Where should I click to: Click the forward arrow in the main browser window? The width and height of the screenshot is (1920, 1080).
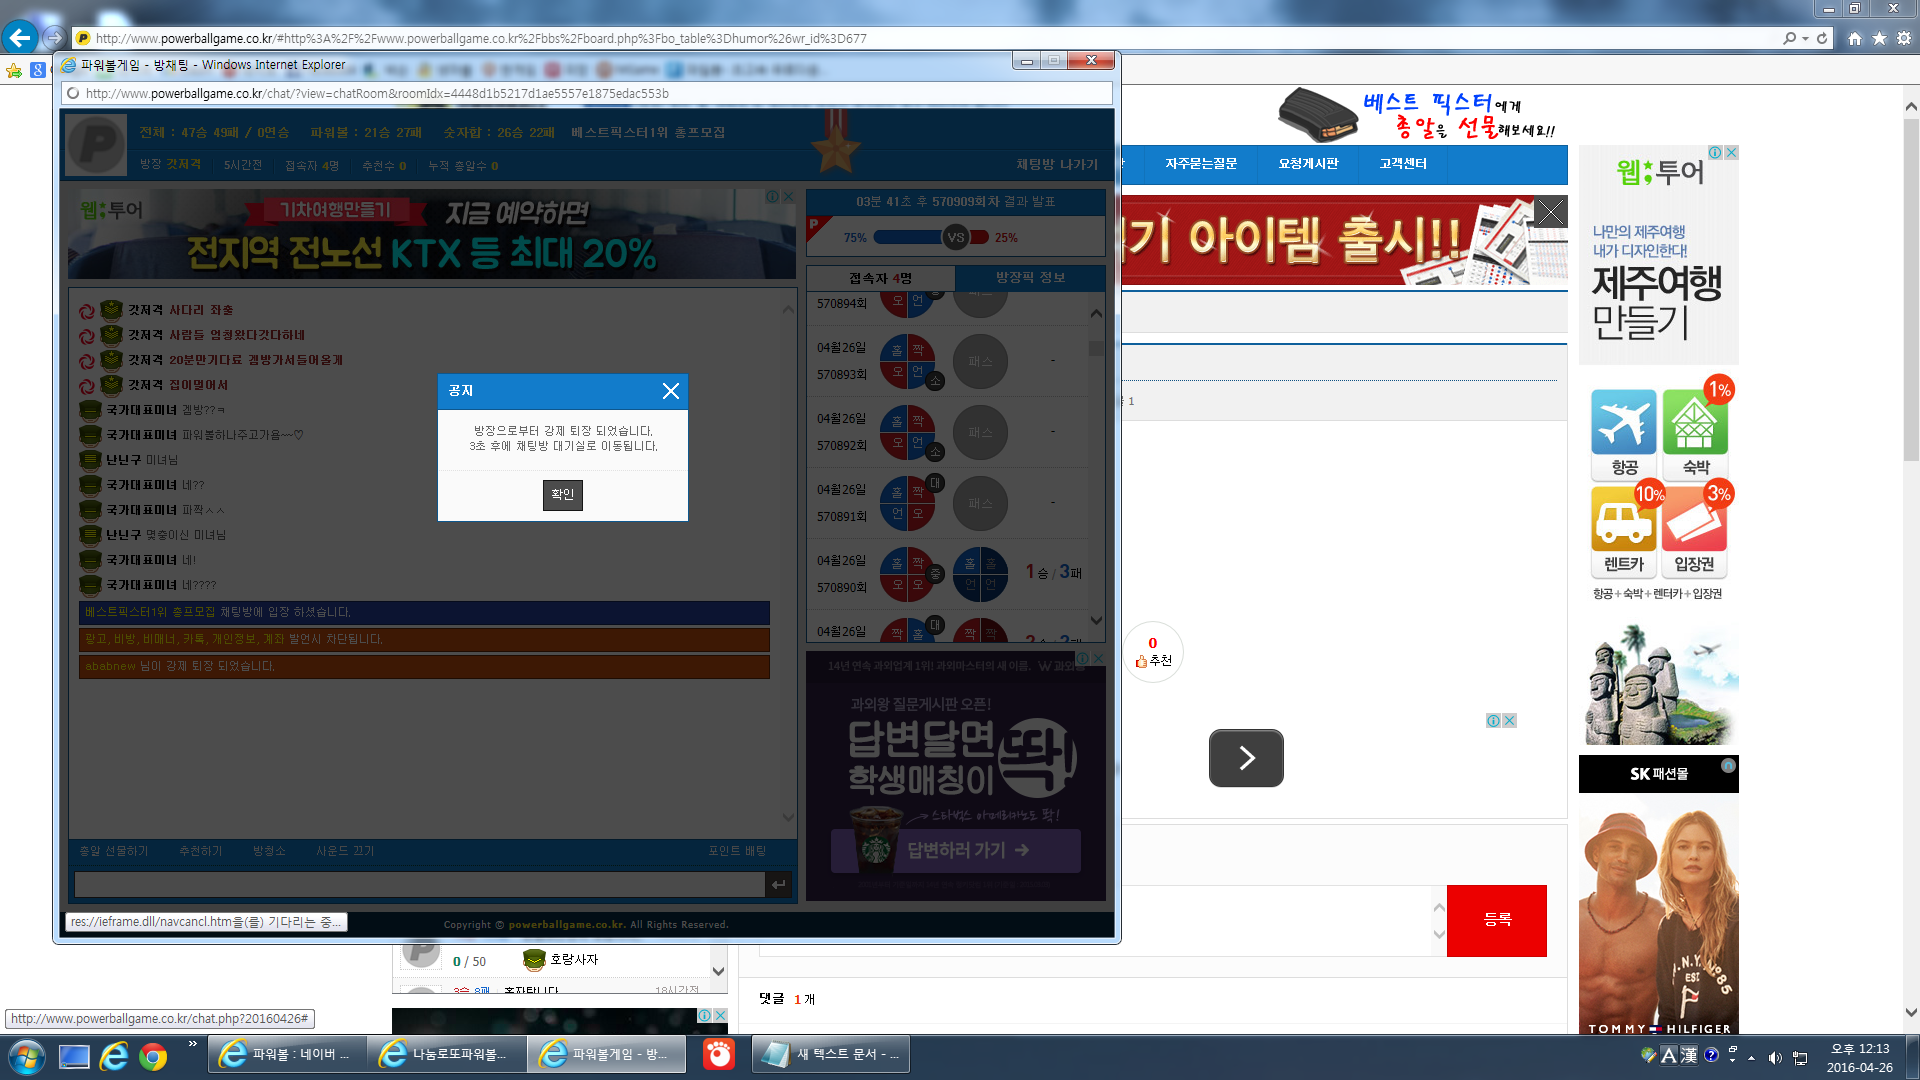pos(54,38)
